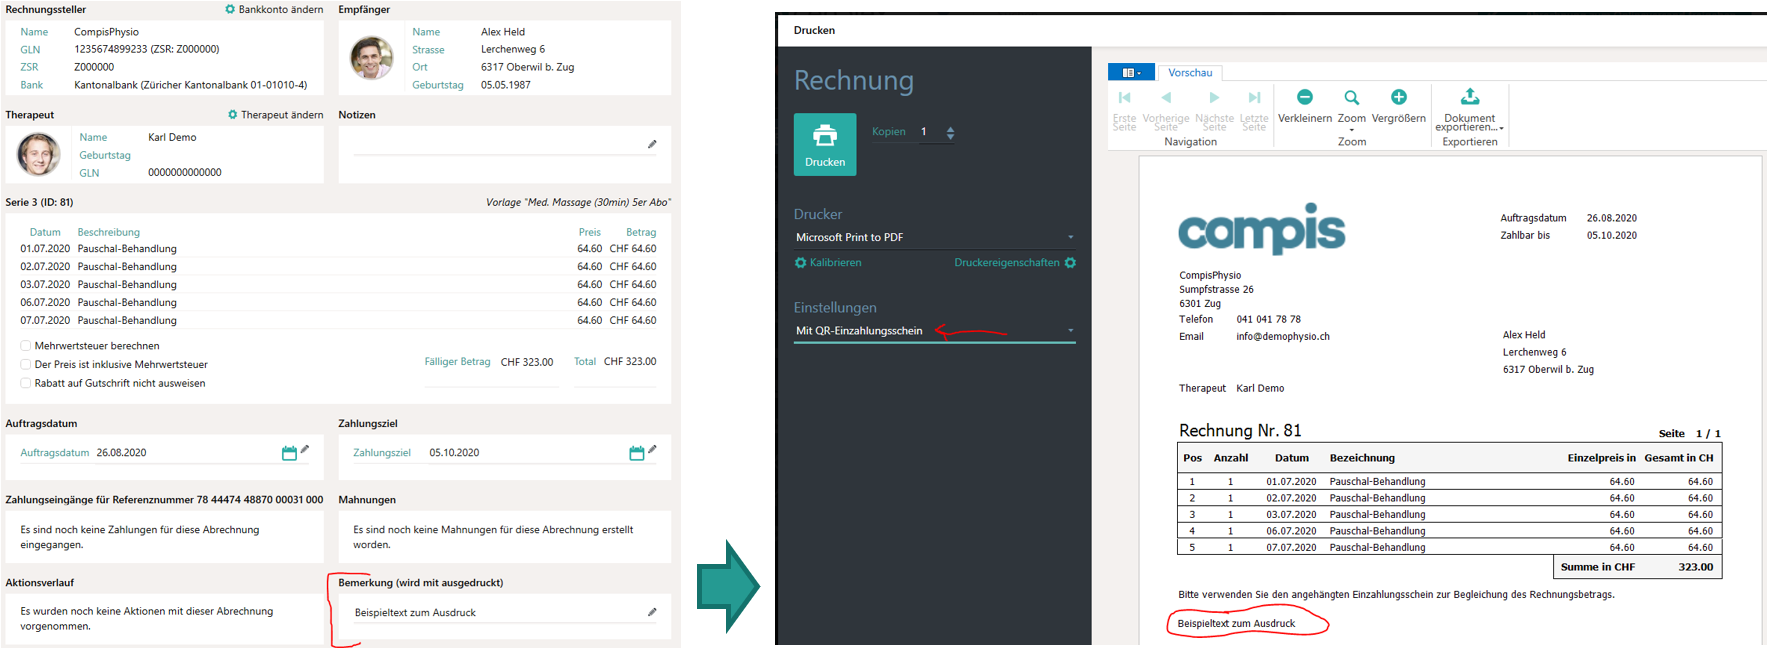Click the Drucken printer button
1767x648 pixels.
coord(824,144)
